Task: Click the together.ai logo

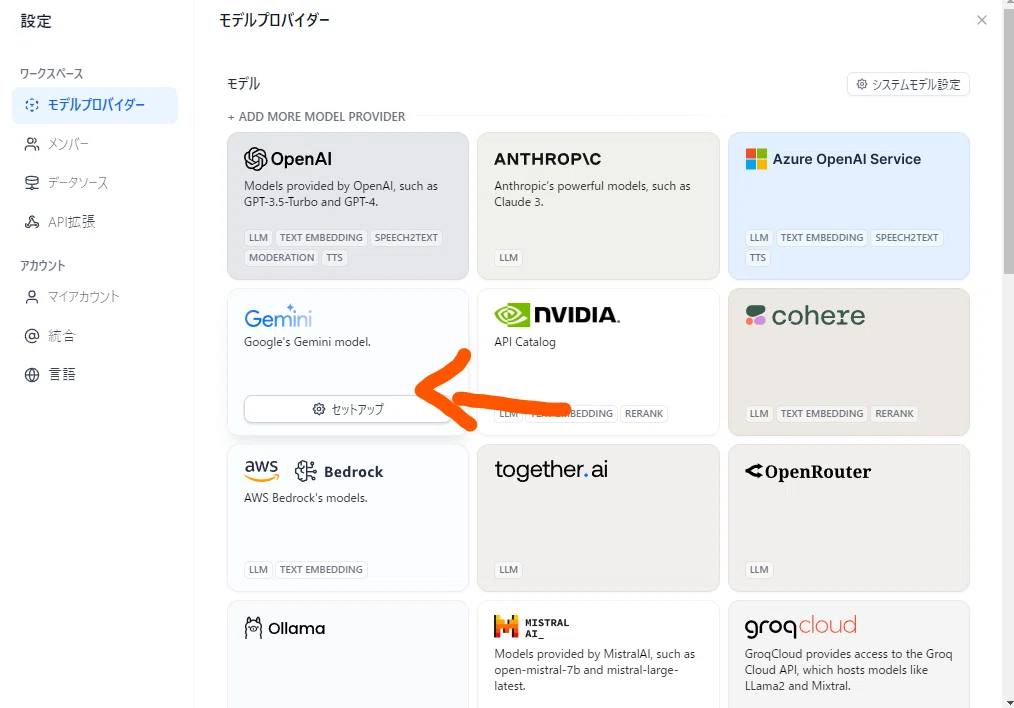Action: 551,470
